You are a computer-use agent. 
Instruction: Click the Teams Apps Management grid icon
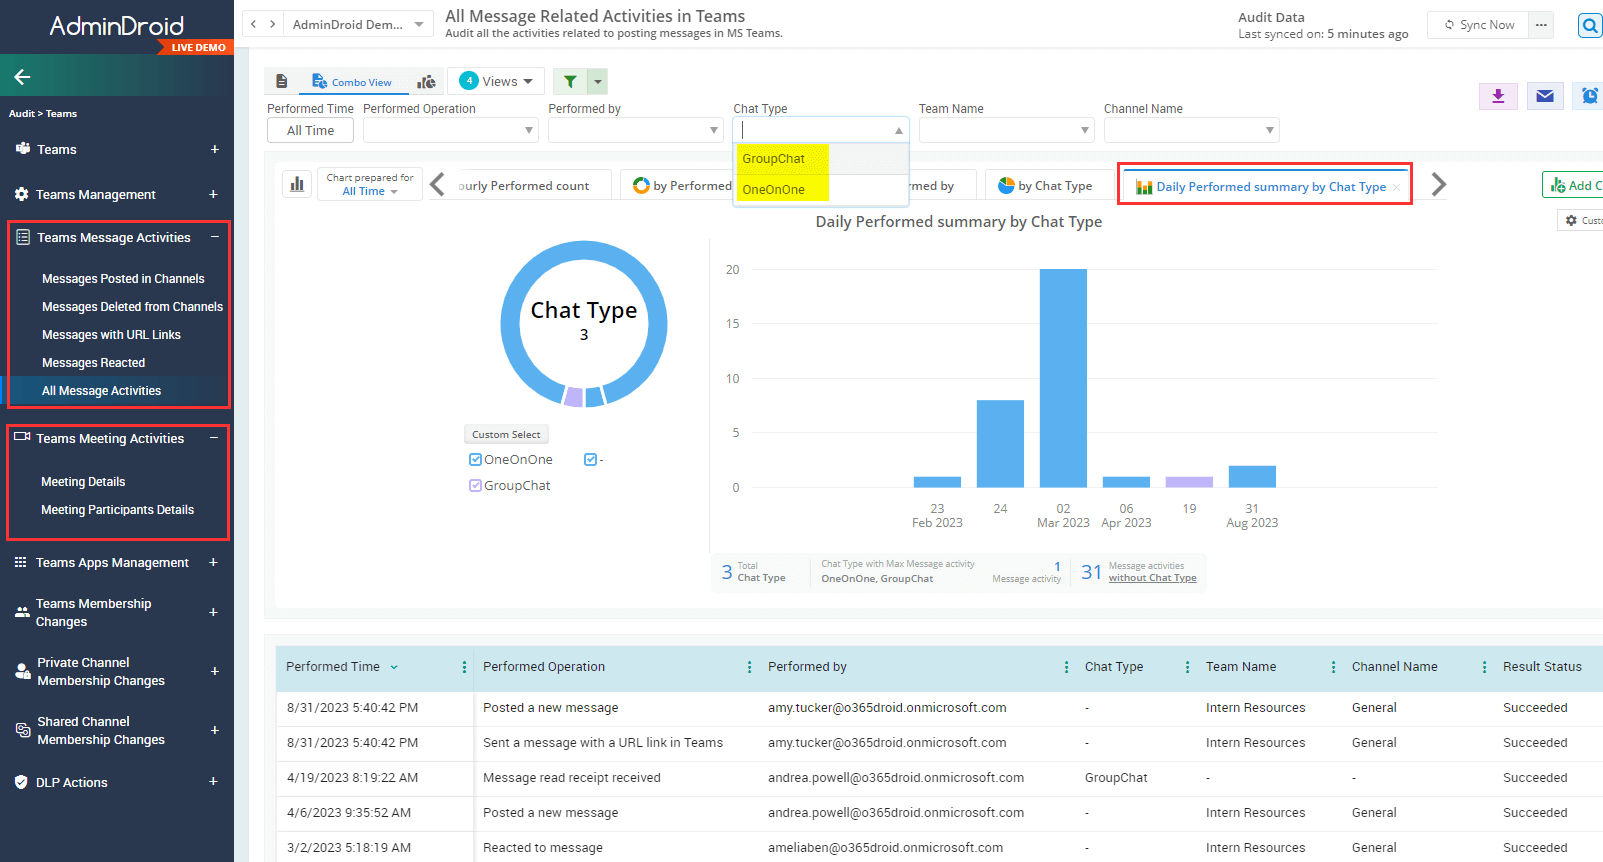pyautogui.click(x=21, y=562)
